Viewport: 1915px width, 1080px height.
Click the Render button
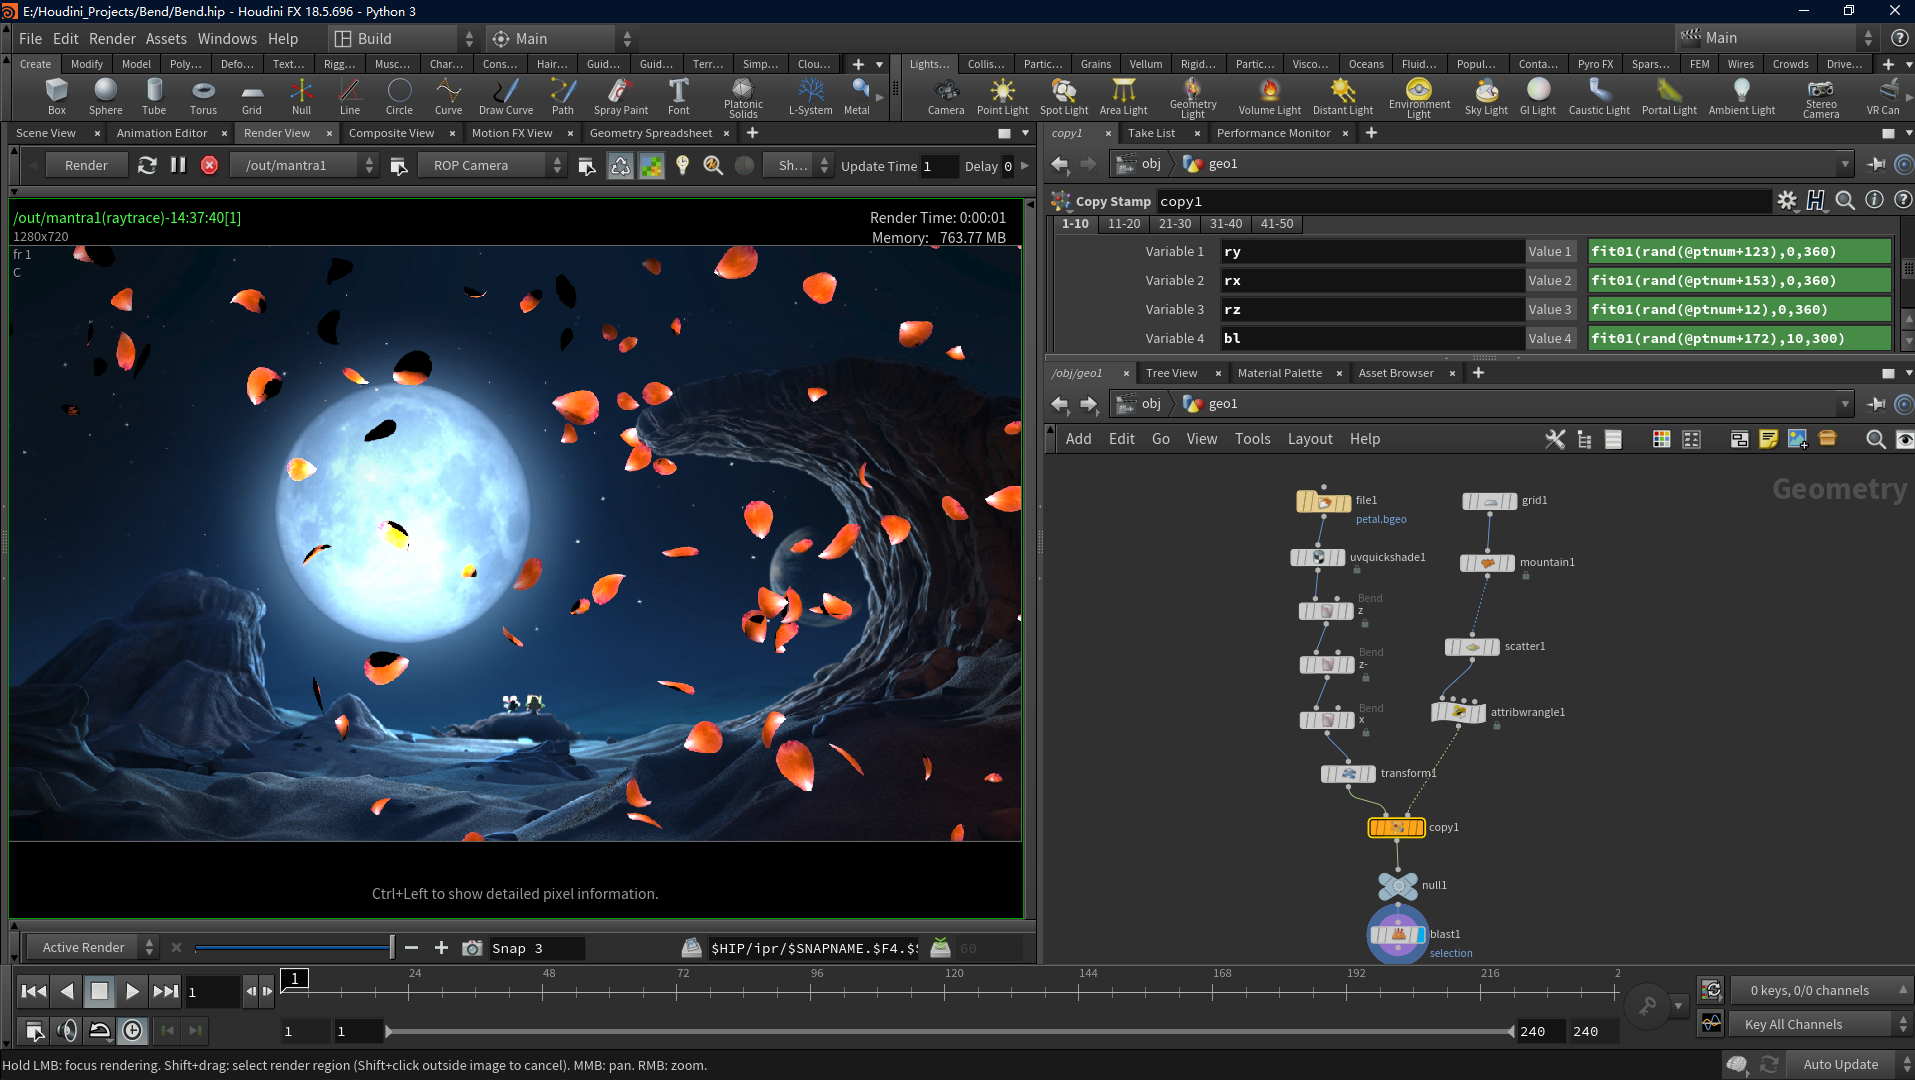pos(86,165)
